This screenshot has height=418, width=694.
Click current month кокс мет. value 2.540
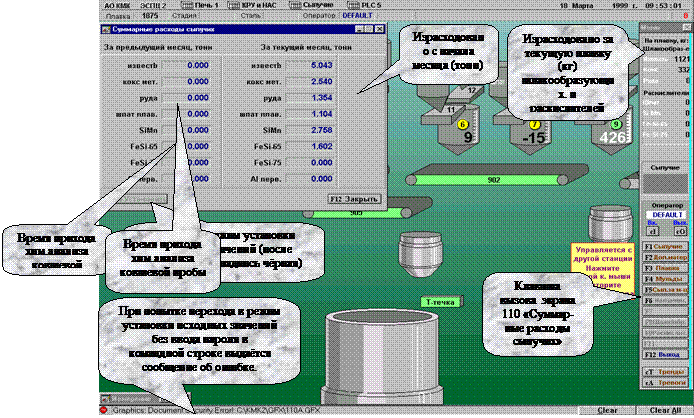310,81
